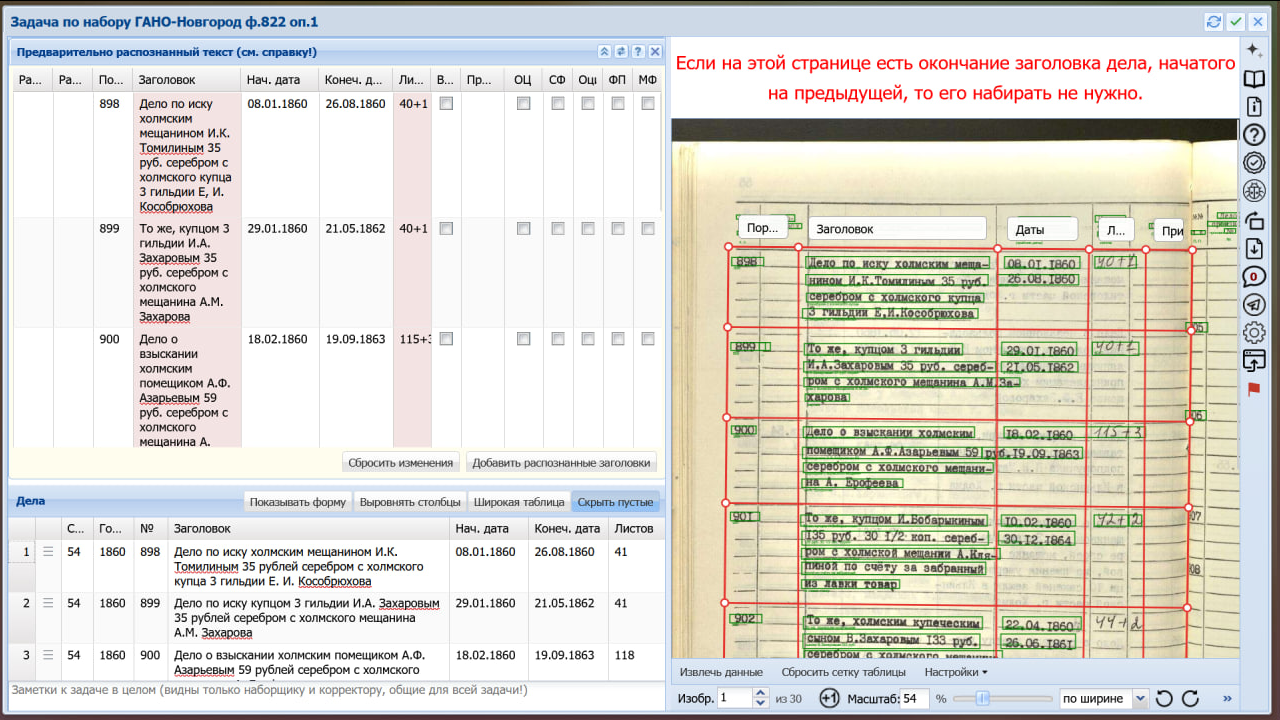
Task: Toggle the В... checkbox in row 898
Action: [x=446, y=103]
